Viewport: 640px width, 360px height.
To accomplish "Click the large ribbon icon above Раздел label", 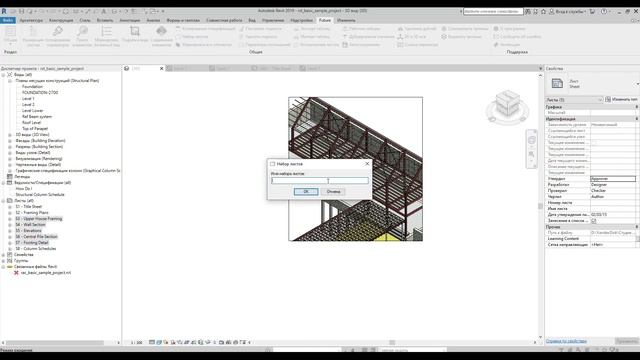I will tap(10, 32).
